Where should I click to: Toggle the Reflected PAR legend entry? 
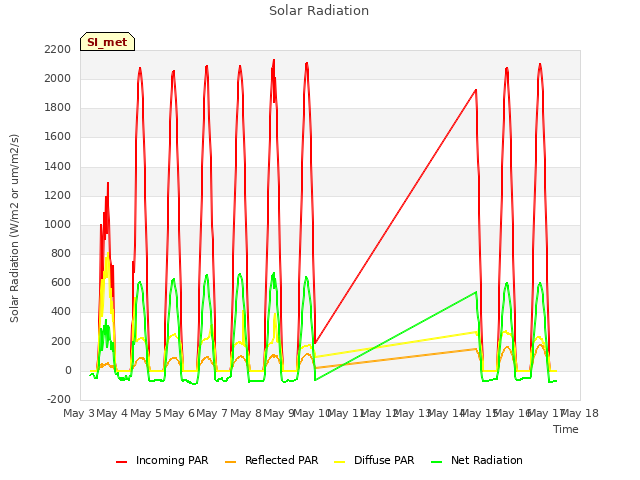(271, 460)
